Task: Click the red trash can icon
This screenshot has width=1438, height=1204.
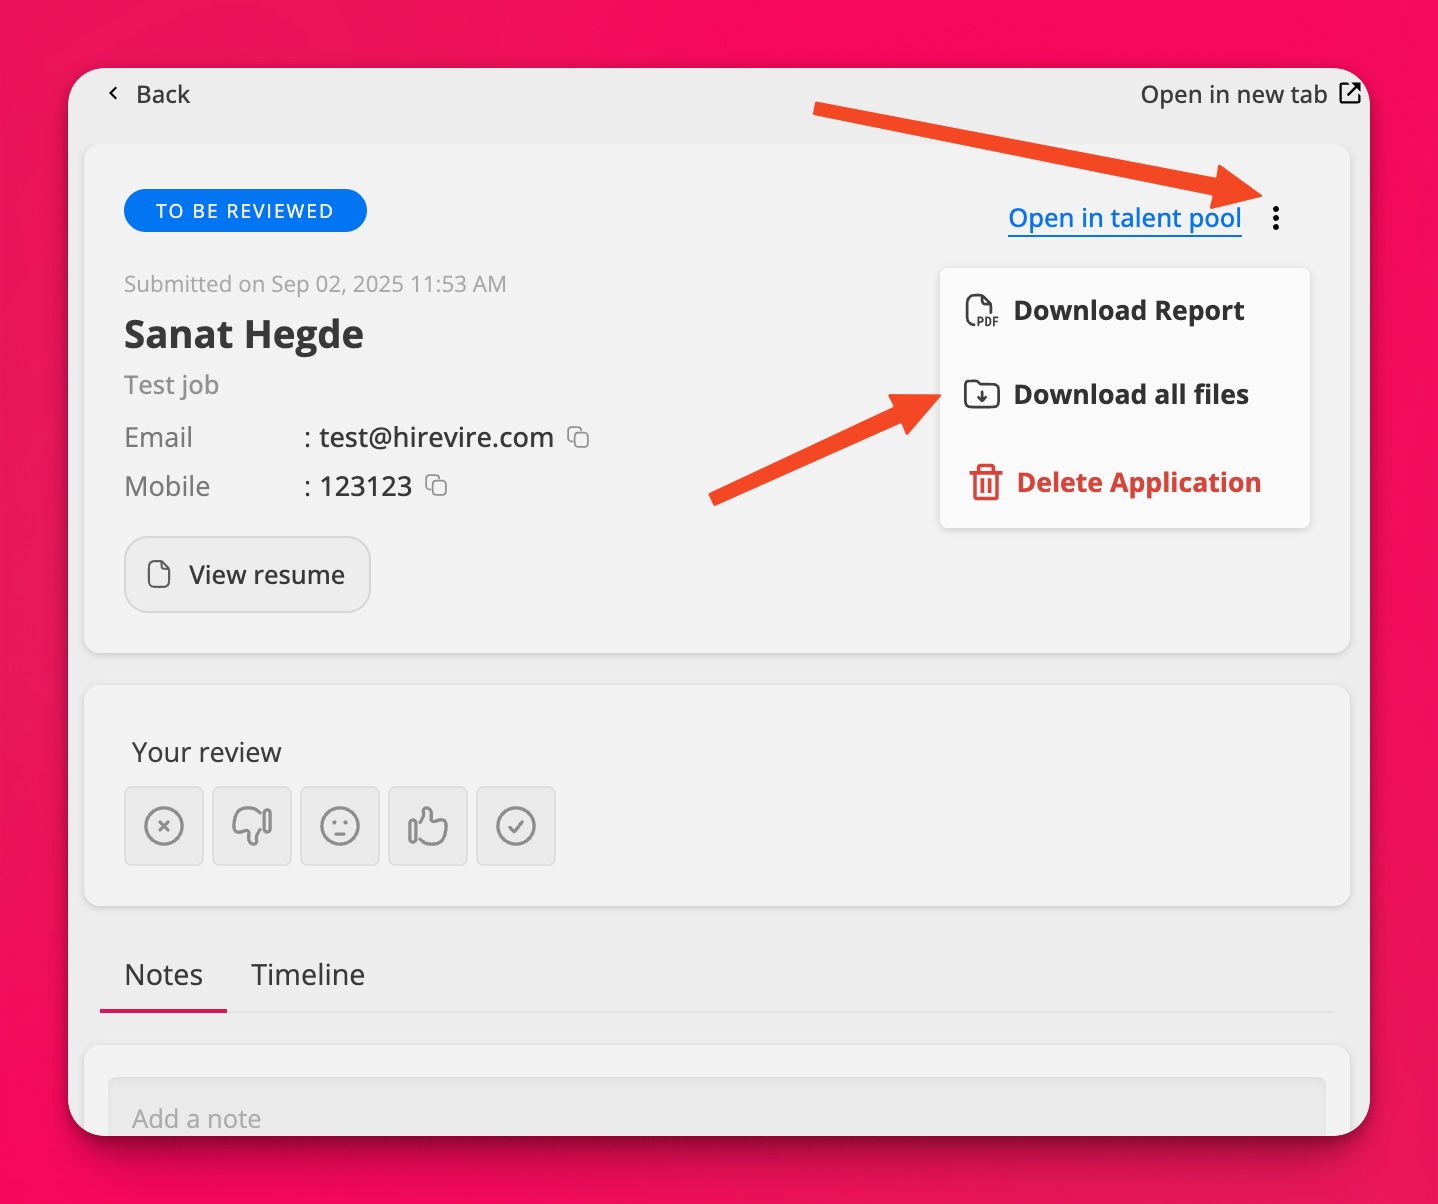Action: [x=985, y=482]
